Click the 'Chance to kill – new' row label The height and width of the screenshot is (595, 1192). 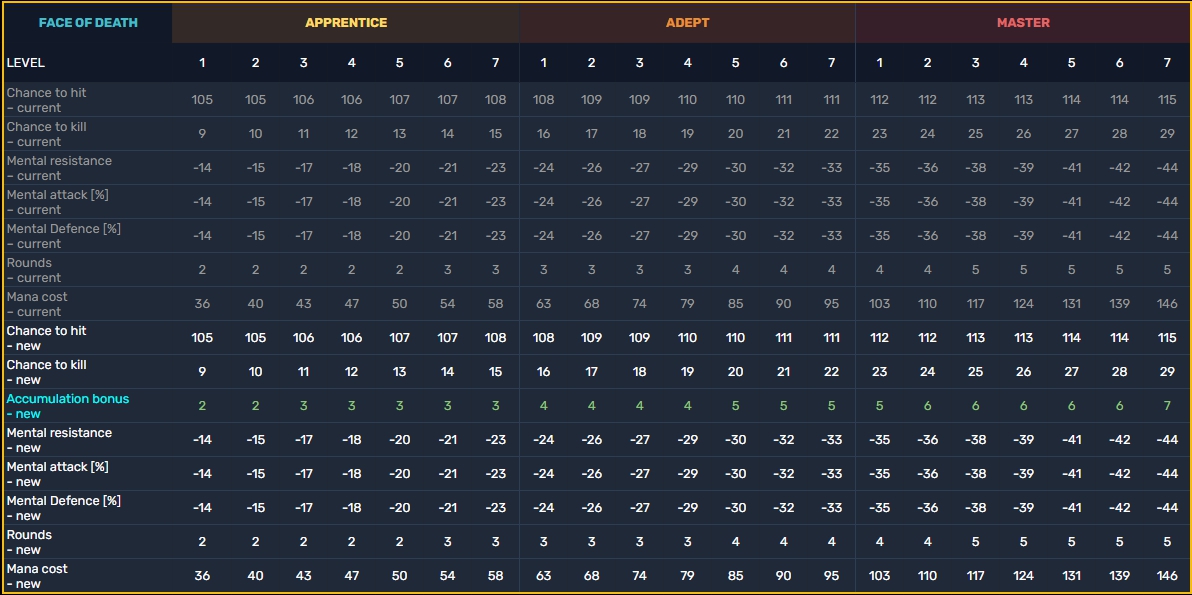point(46,372)
